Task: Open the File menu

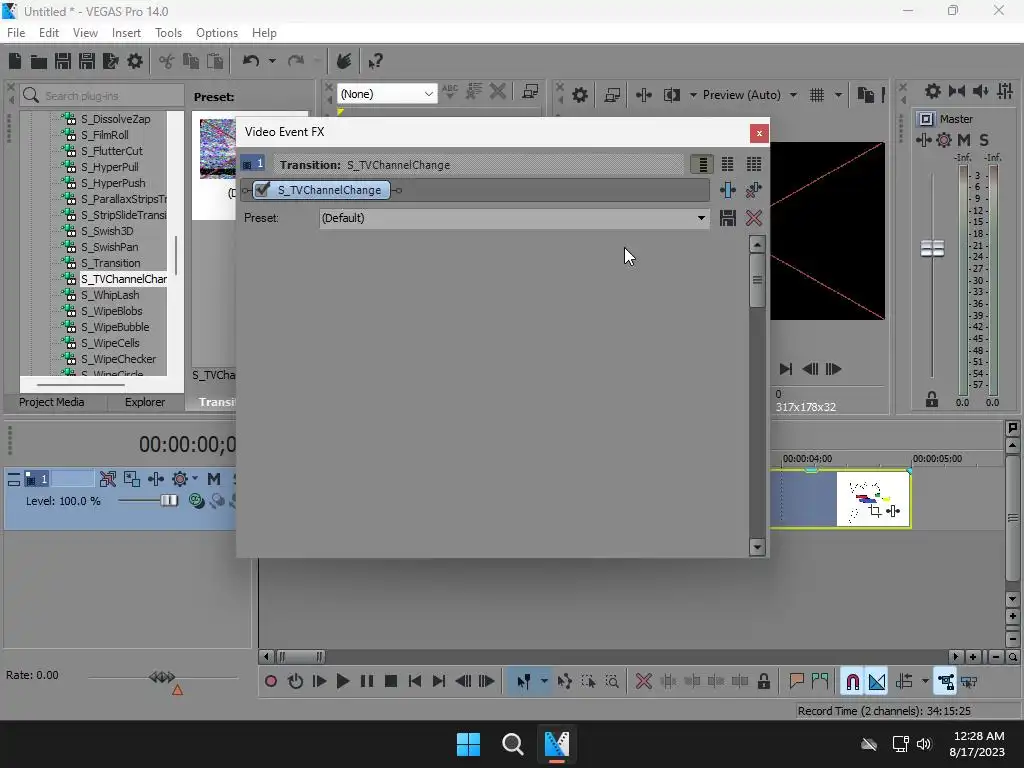Action: [16, 33]
